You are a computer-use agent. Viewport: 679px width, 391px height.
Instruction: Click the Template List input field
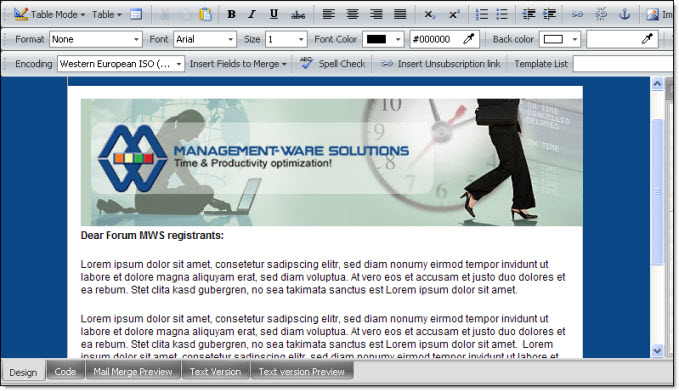coord(624,64)
